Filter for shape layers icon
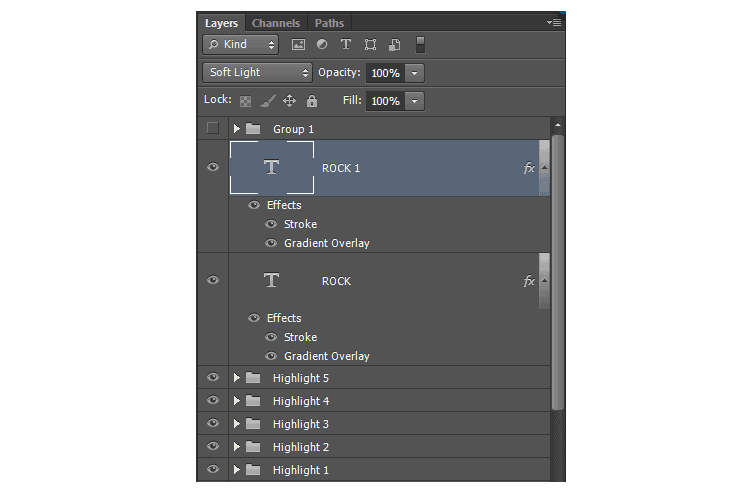 pos(370,45)
